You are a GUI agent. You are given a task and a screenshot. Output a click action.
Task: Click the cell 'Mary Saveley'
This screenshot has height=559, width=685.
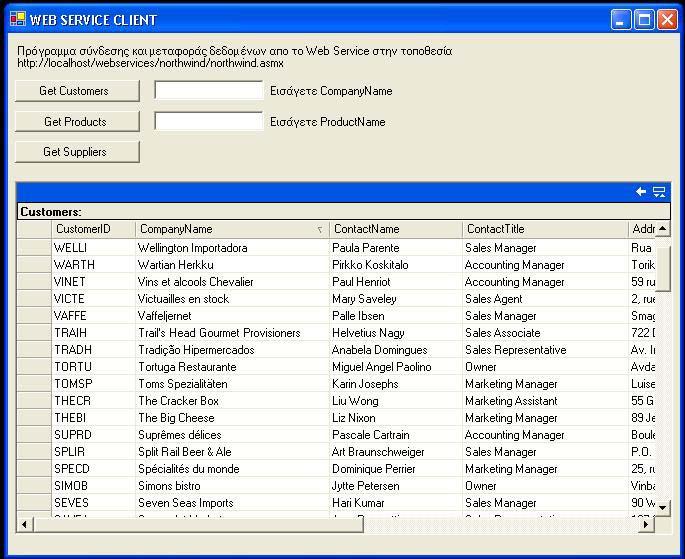coord(396,299)
